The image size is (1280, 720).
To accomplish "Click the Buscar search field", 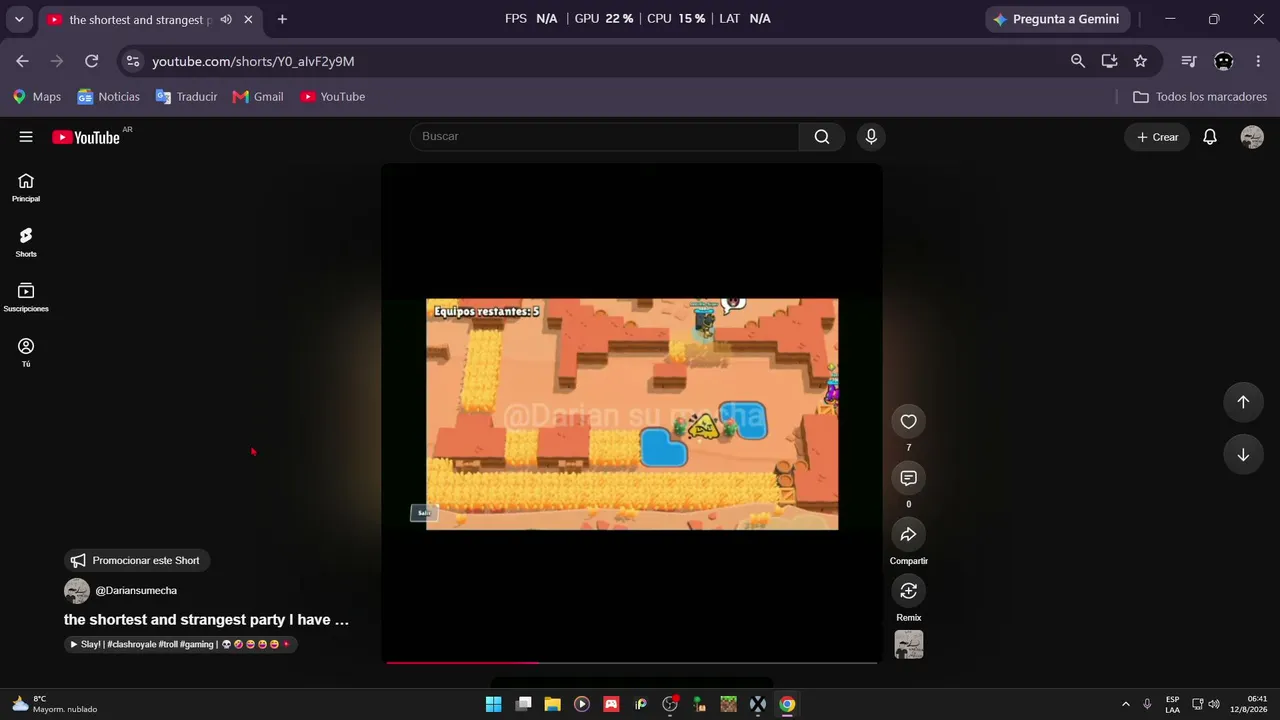I will (604, 137).
